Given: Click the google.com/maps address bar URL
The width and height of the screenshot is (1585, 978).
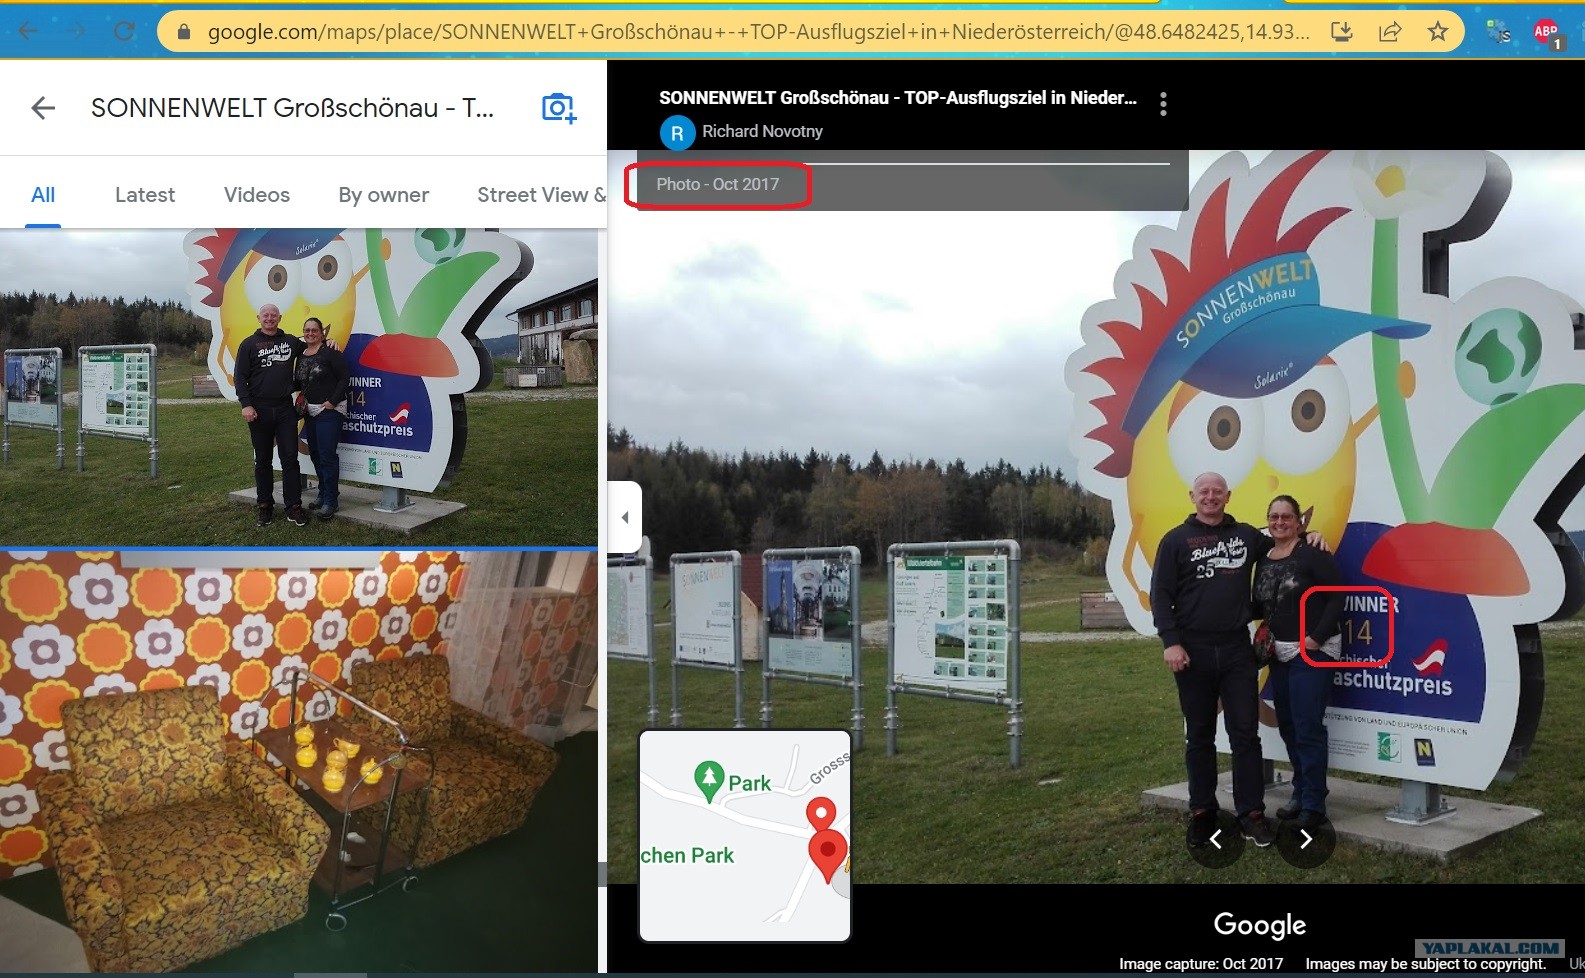Looking at the screenshot, I should (758, 32).
